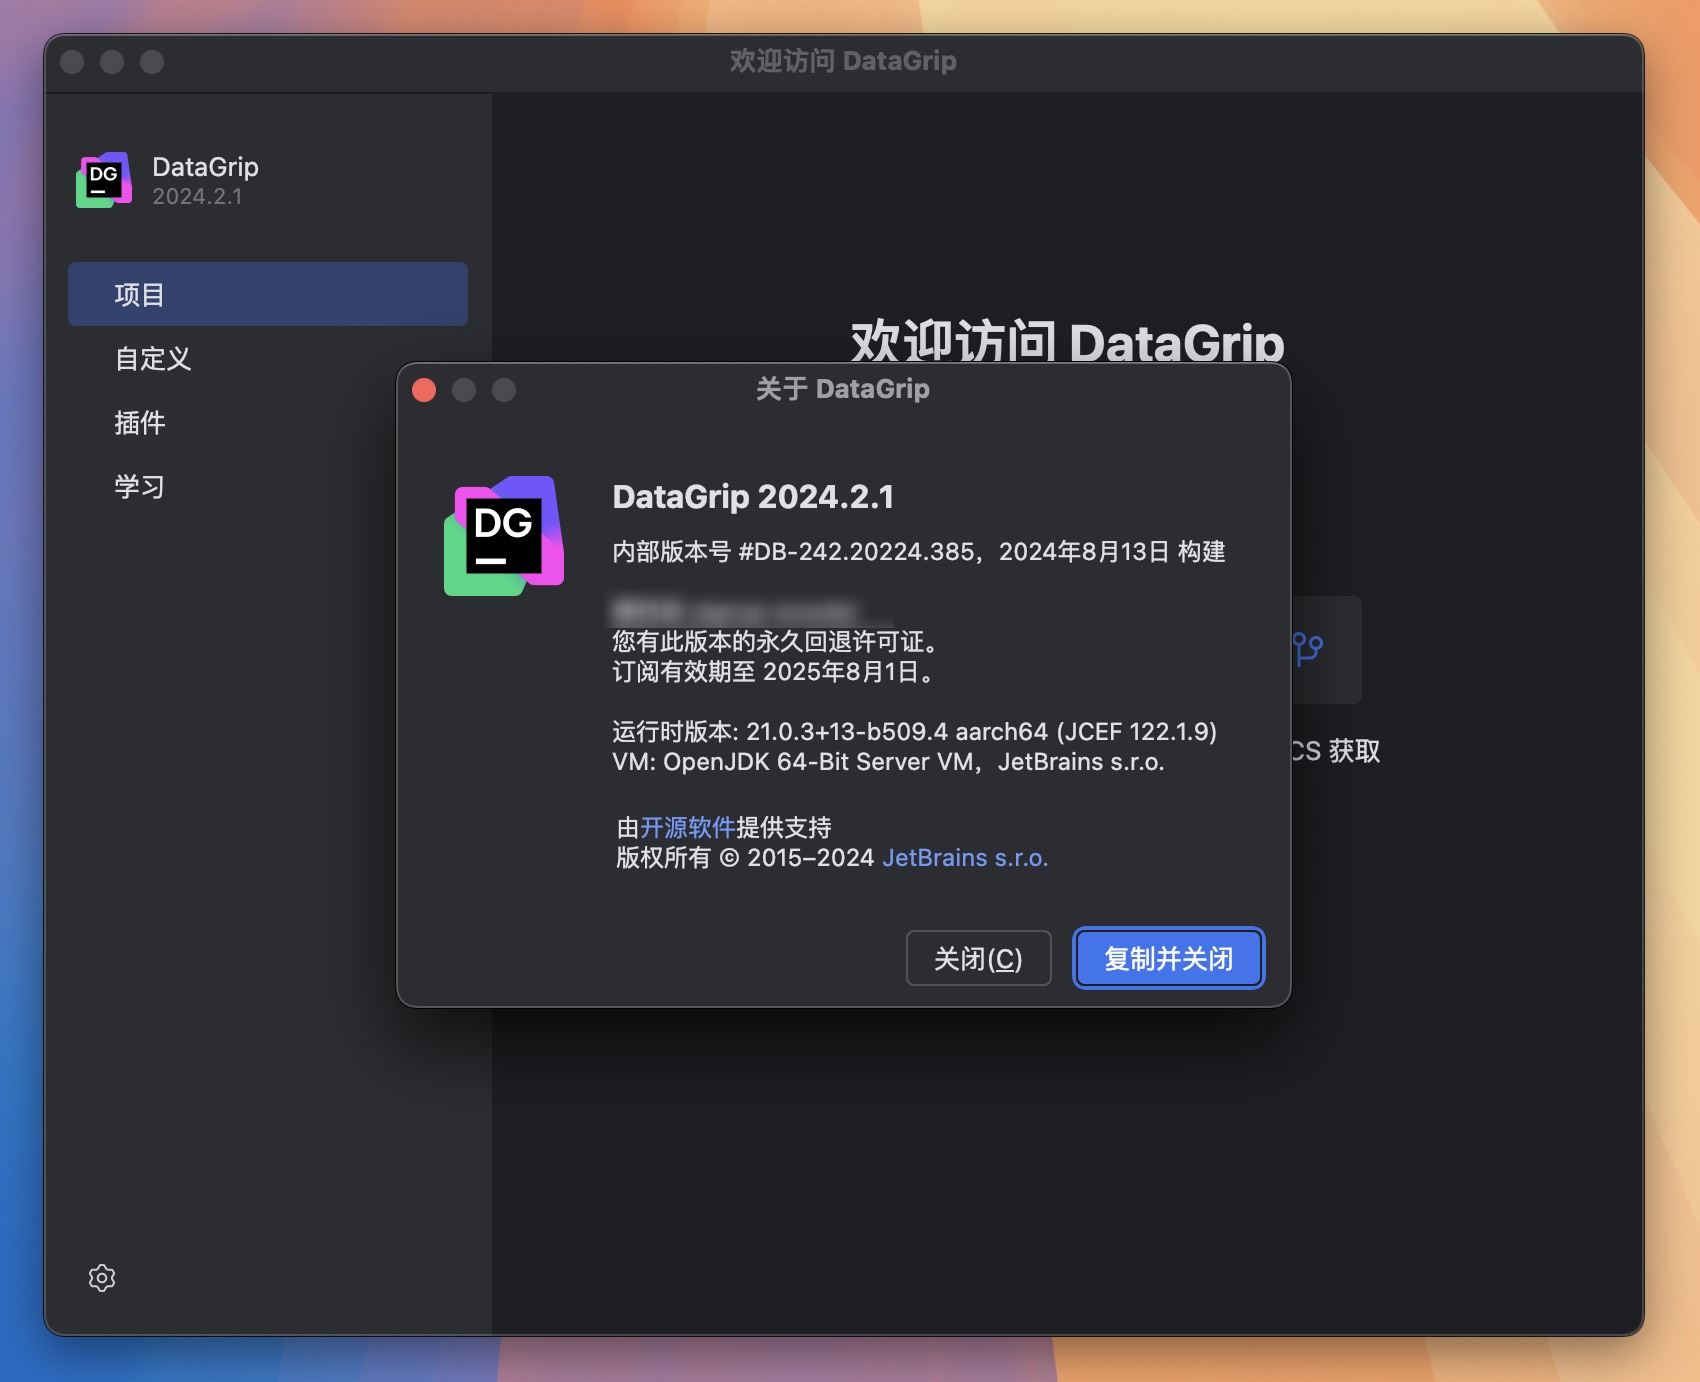Click the VCS branch icon behind dialog
Viewport: 1700px width, 1382px height.
pyautogui.click(x=1308, y=649)
